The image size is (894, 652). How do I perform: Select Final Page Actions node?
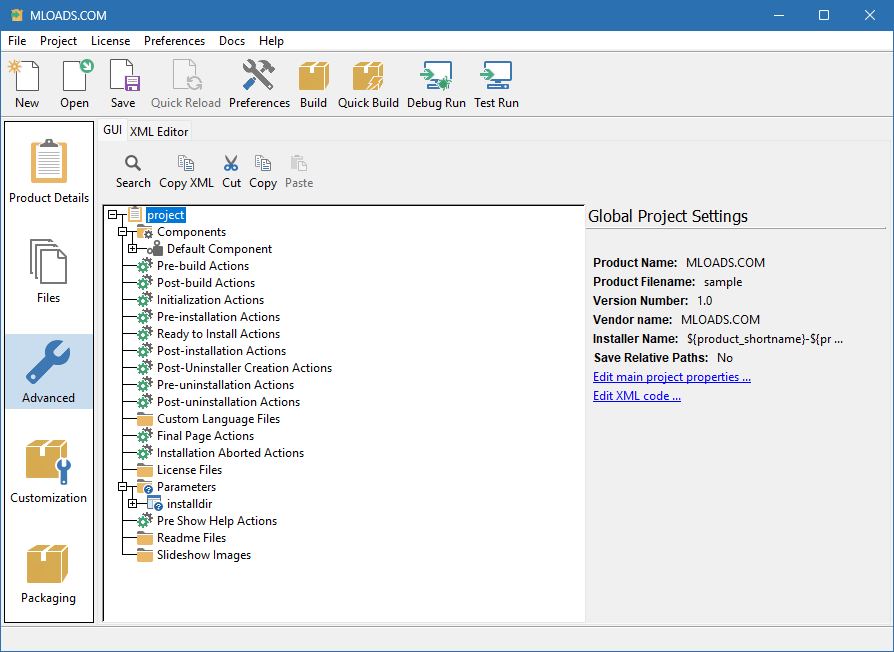point(205,436)
